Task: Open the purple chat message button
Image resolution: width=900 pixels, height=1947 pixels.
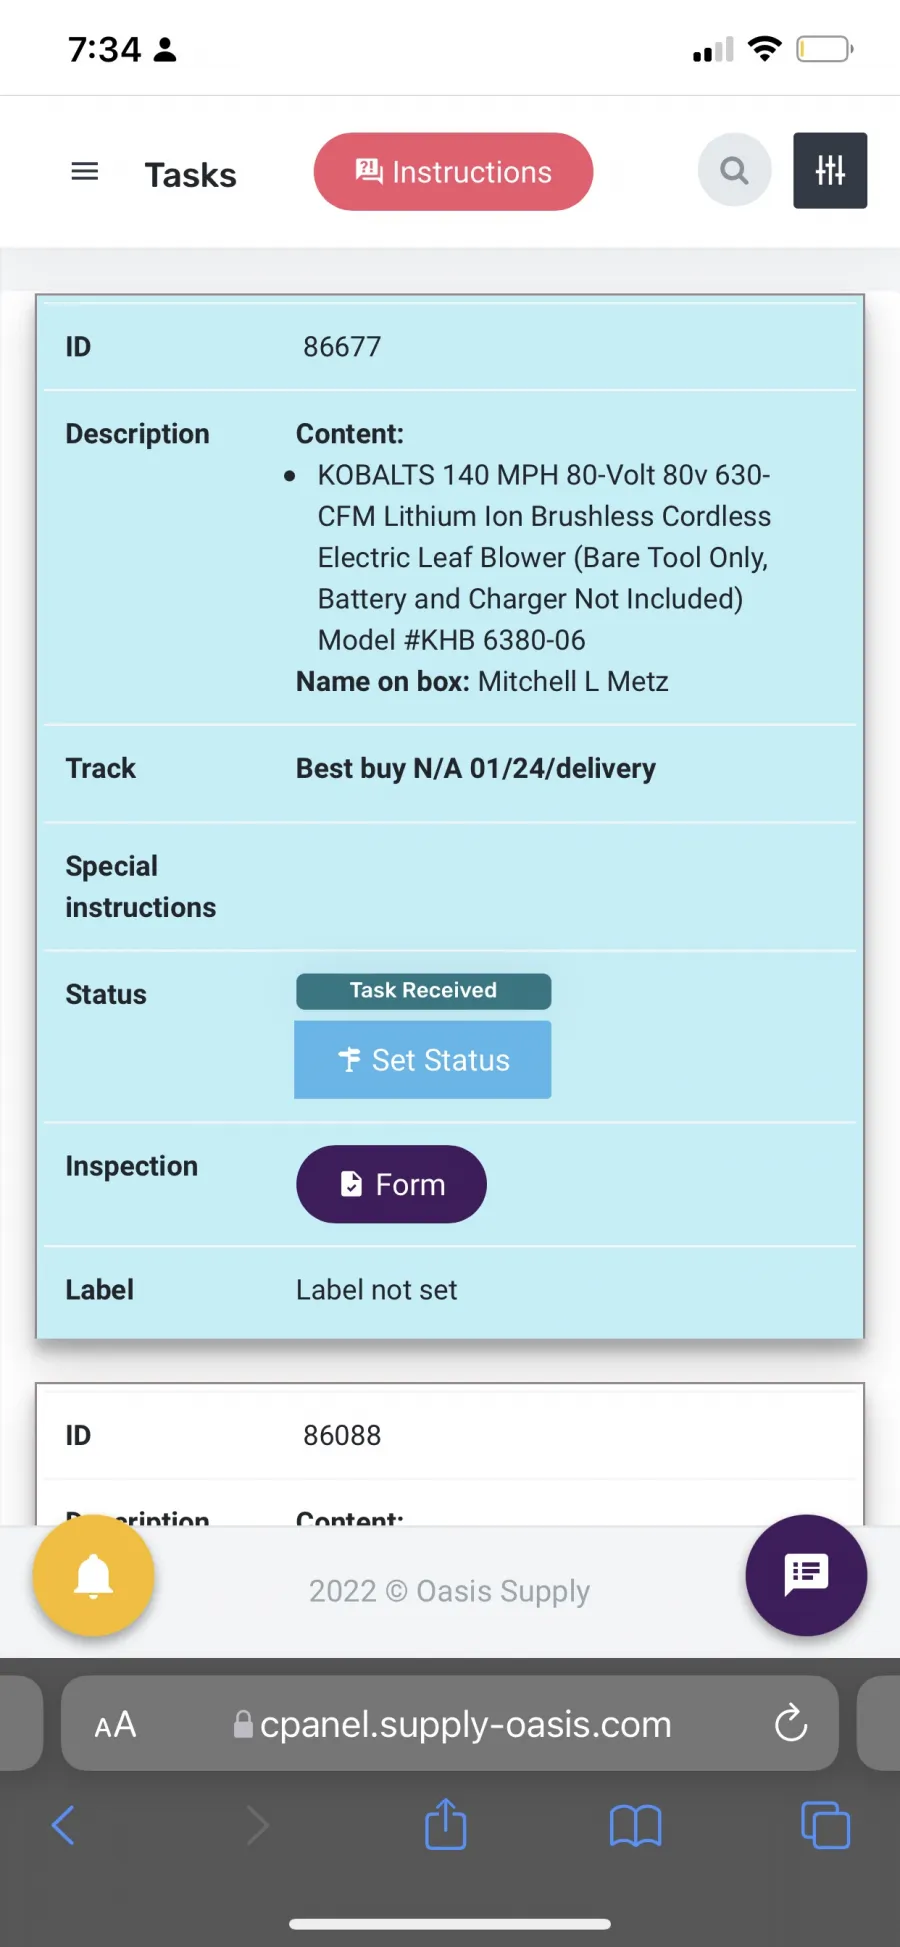Action: click(x=806, y=1575)
